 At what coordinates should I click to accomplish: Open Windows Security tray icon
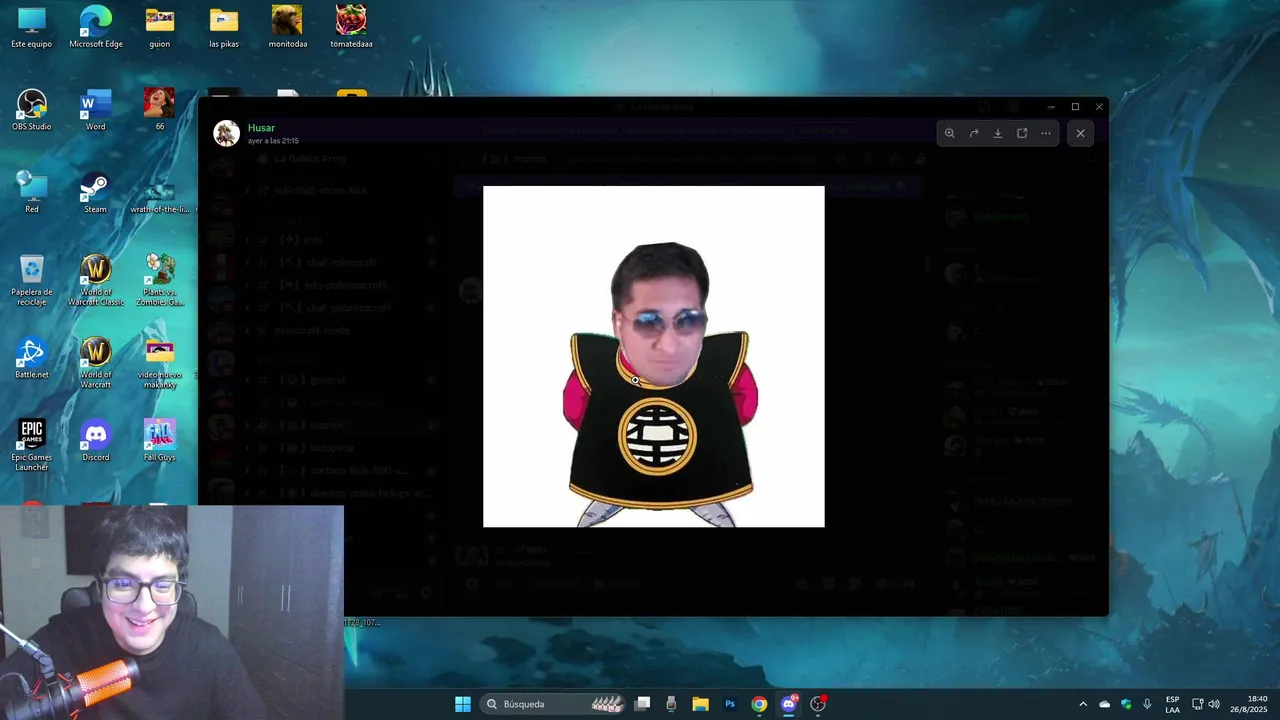coord(1126,704)
